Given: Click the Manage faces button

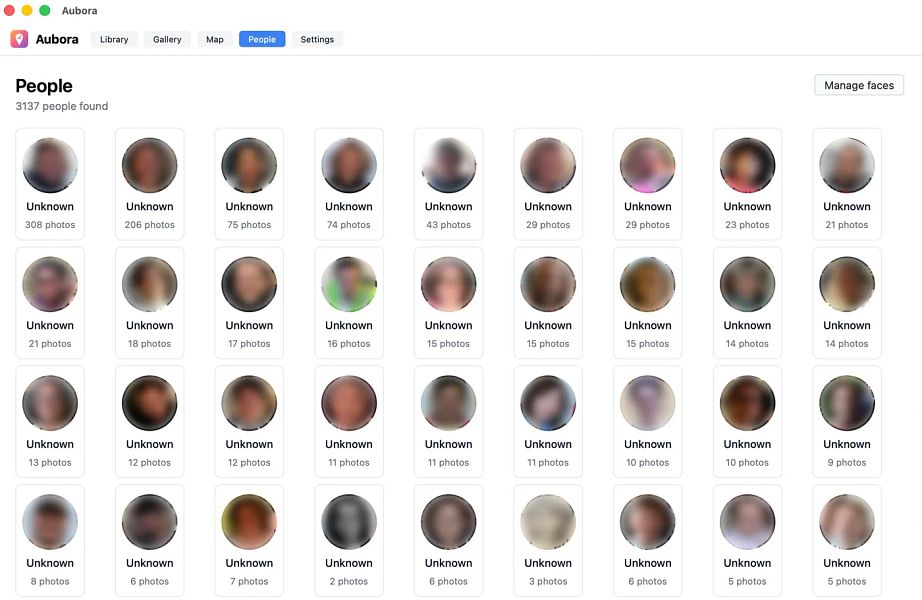Looking at the screenshot, I should coord(858,85).
